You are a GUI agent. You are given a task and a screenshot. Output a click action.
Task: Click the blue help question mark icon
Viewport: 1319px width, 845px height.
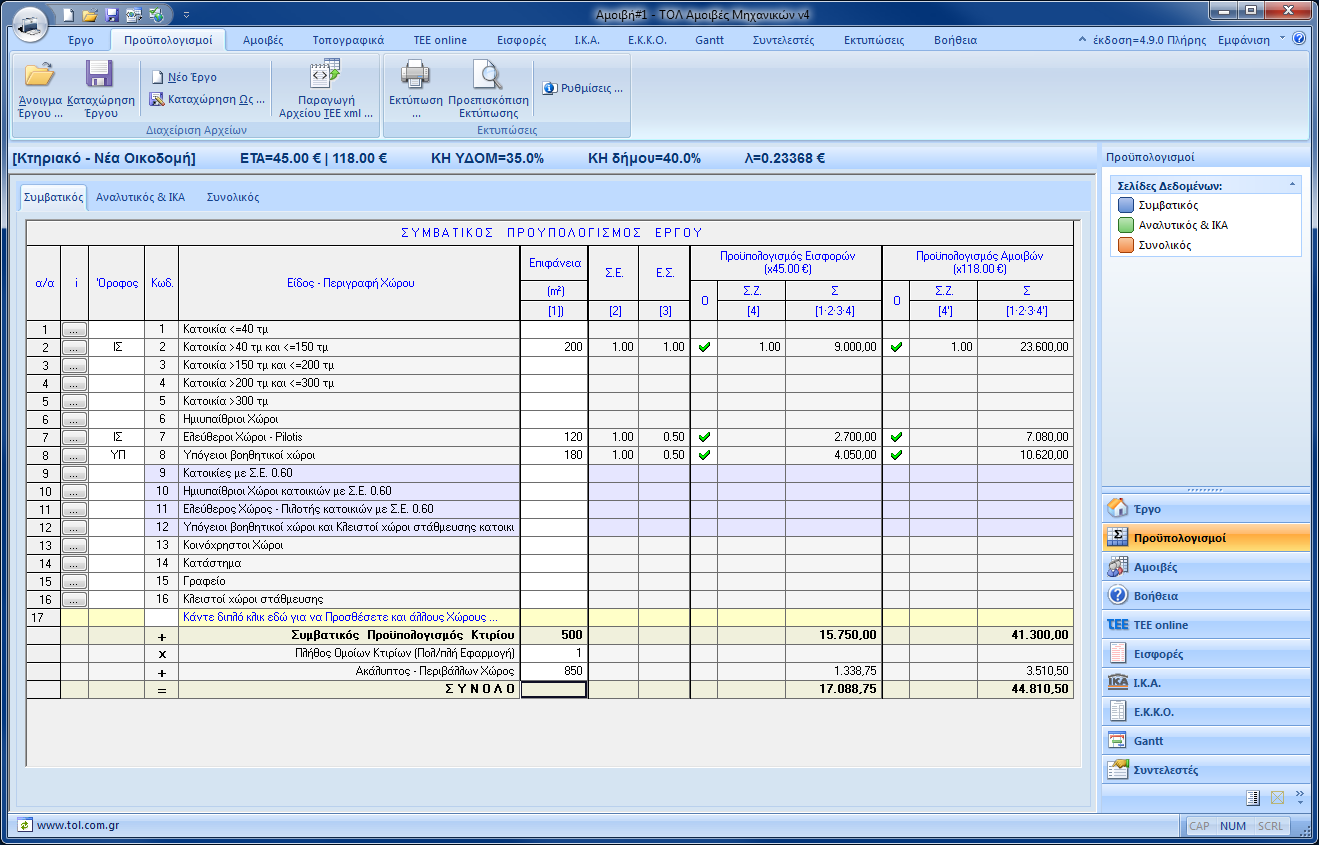(1299, 39)
